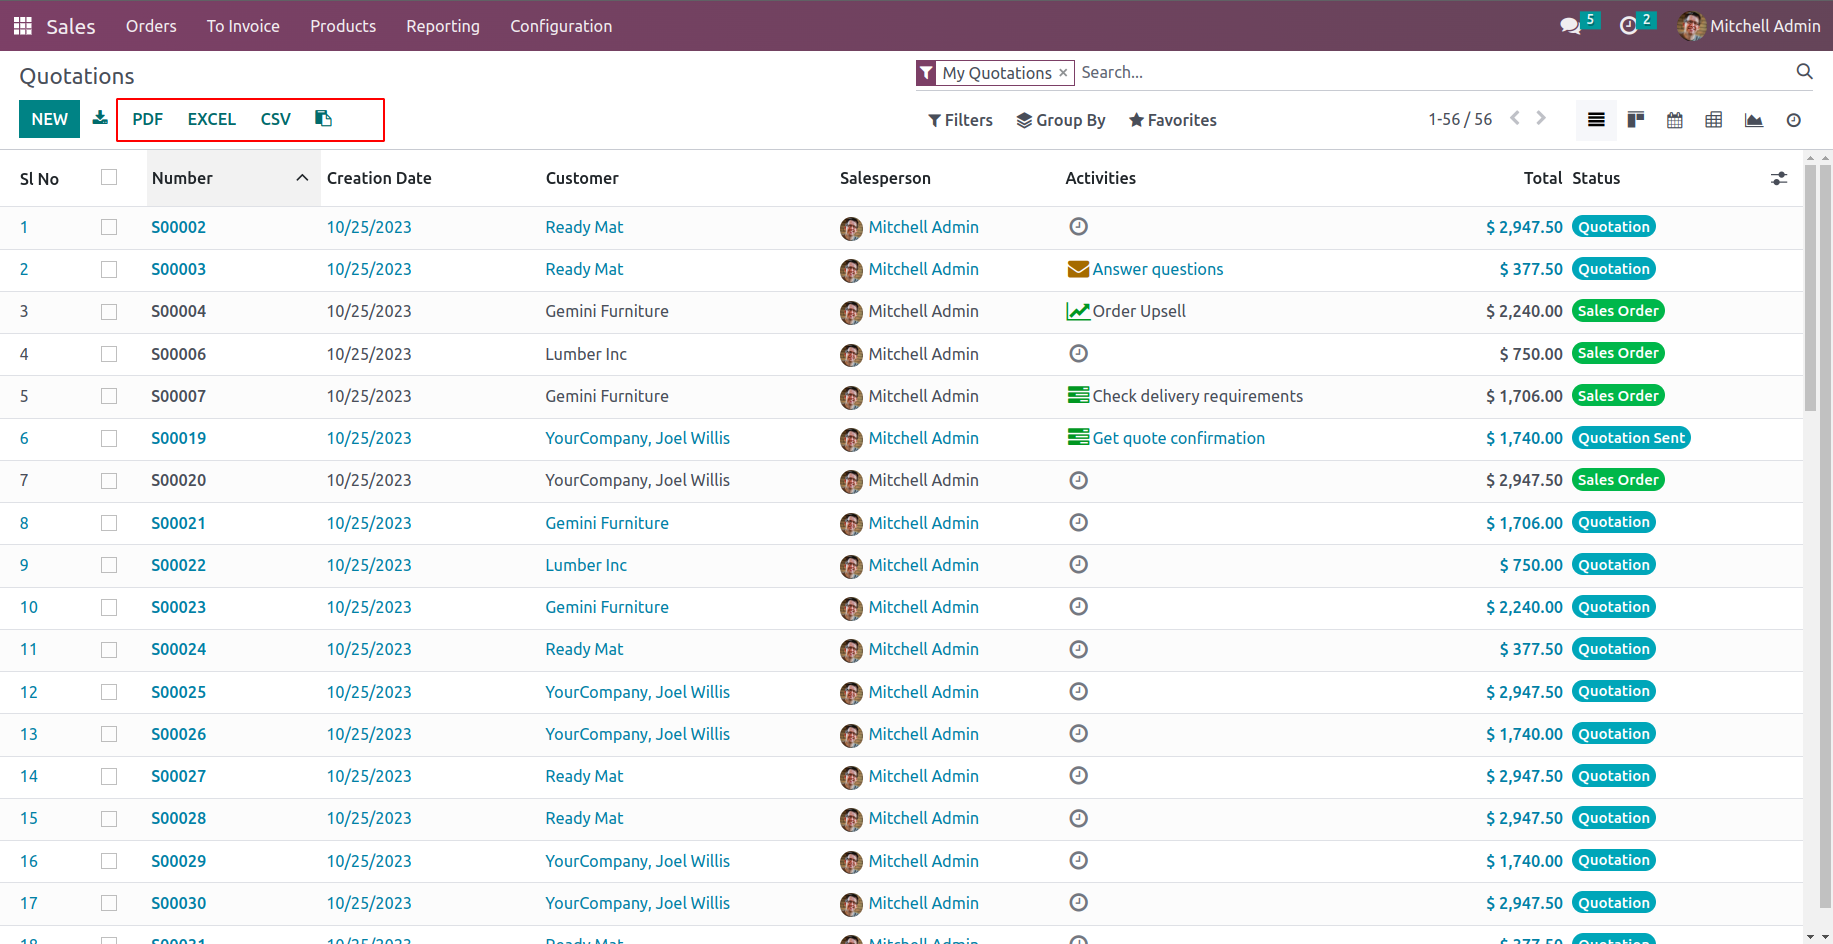Open the Configuration menu

[x=561, y=26]
